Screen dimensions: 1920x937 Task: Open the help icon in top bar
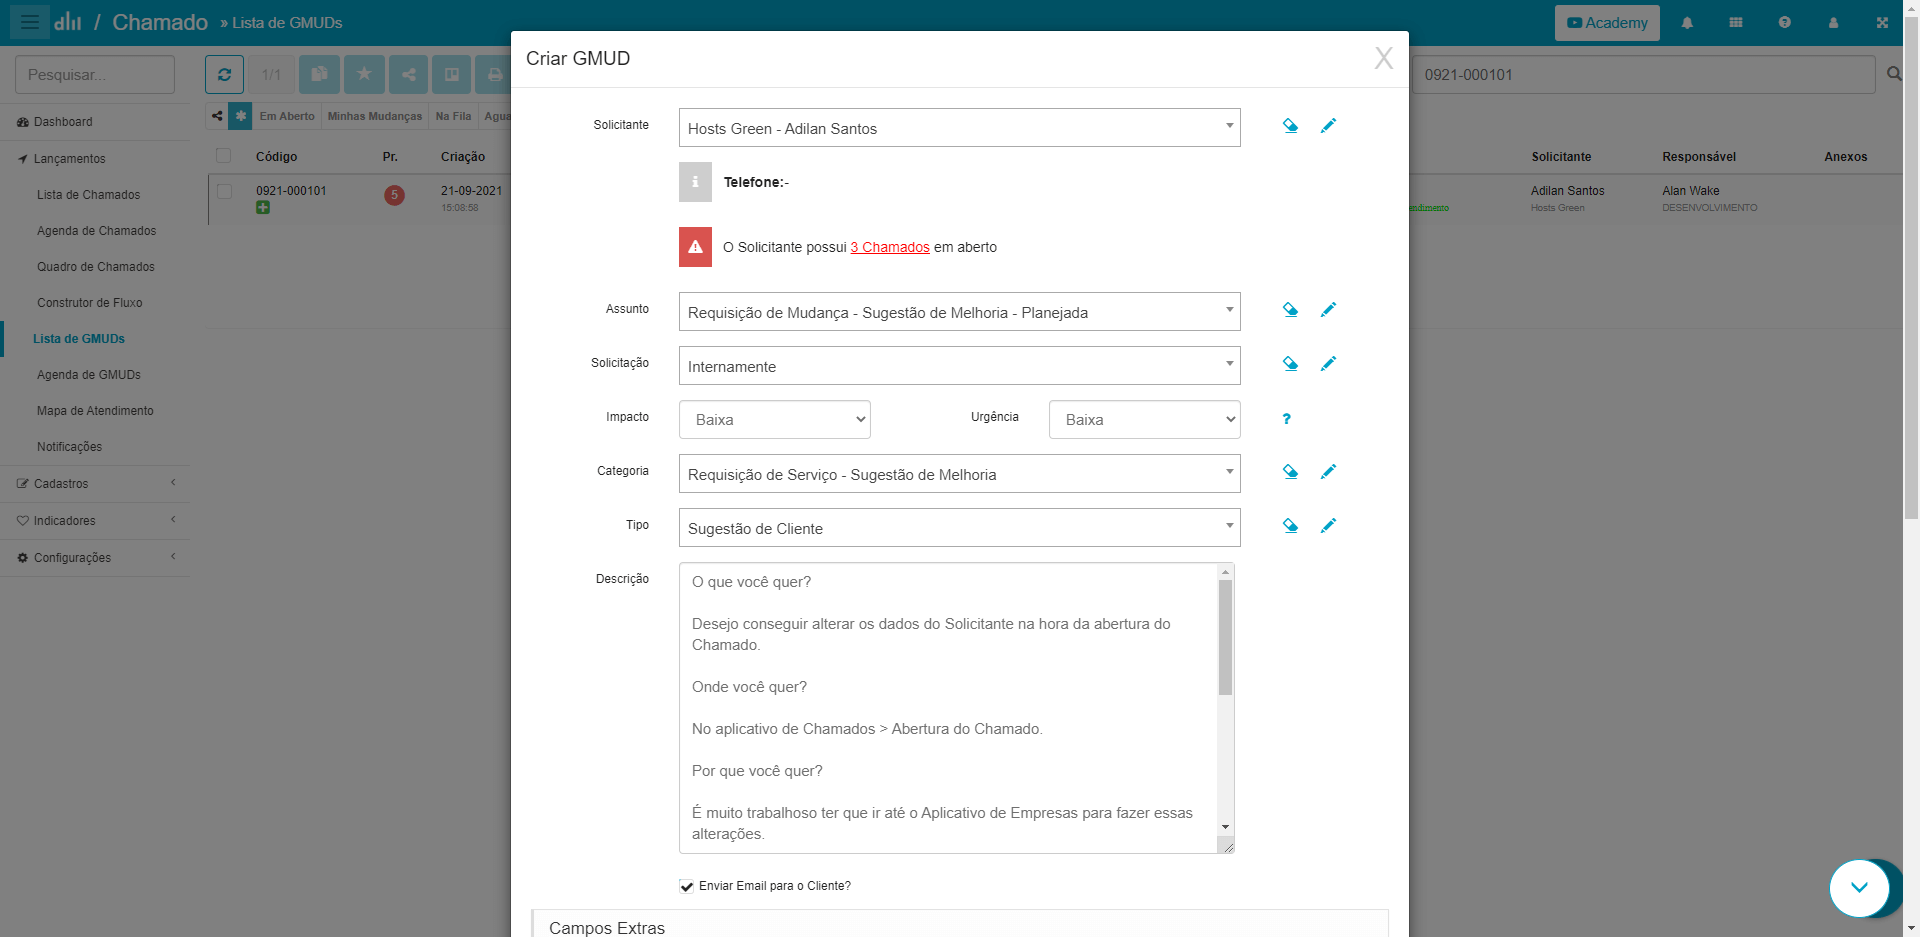pos(1785,23)
